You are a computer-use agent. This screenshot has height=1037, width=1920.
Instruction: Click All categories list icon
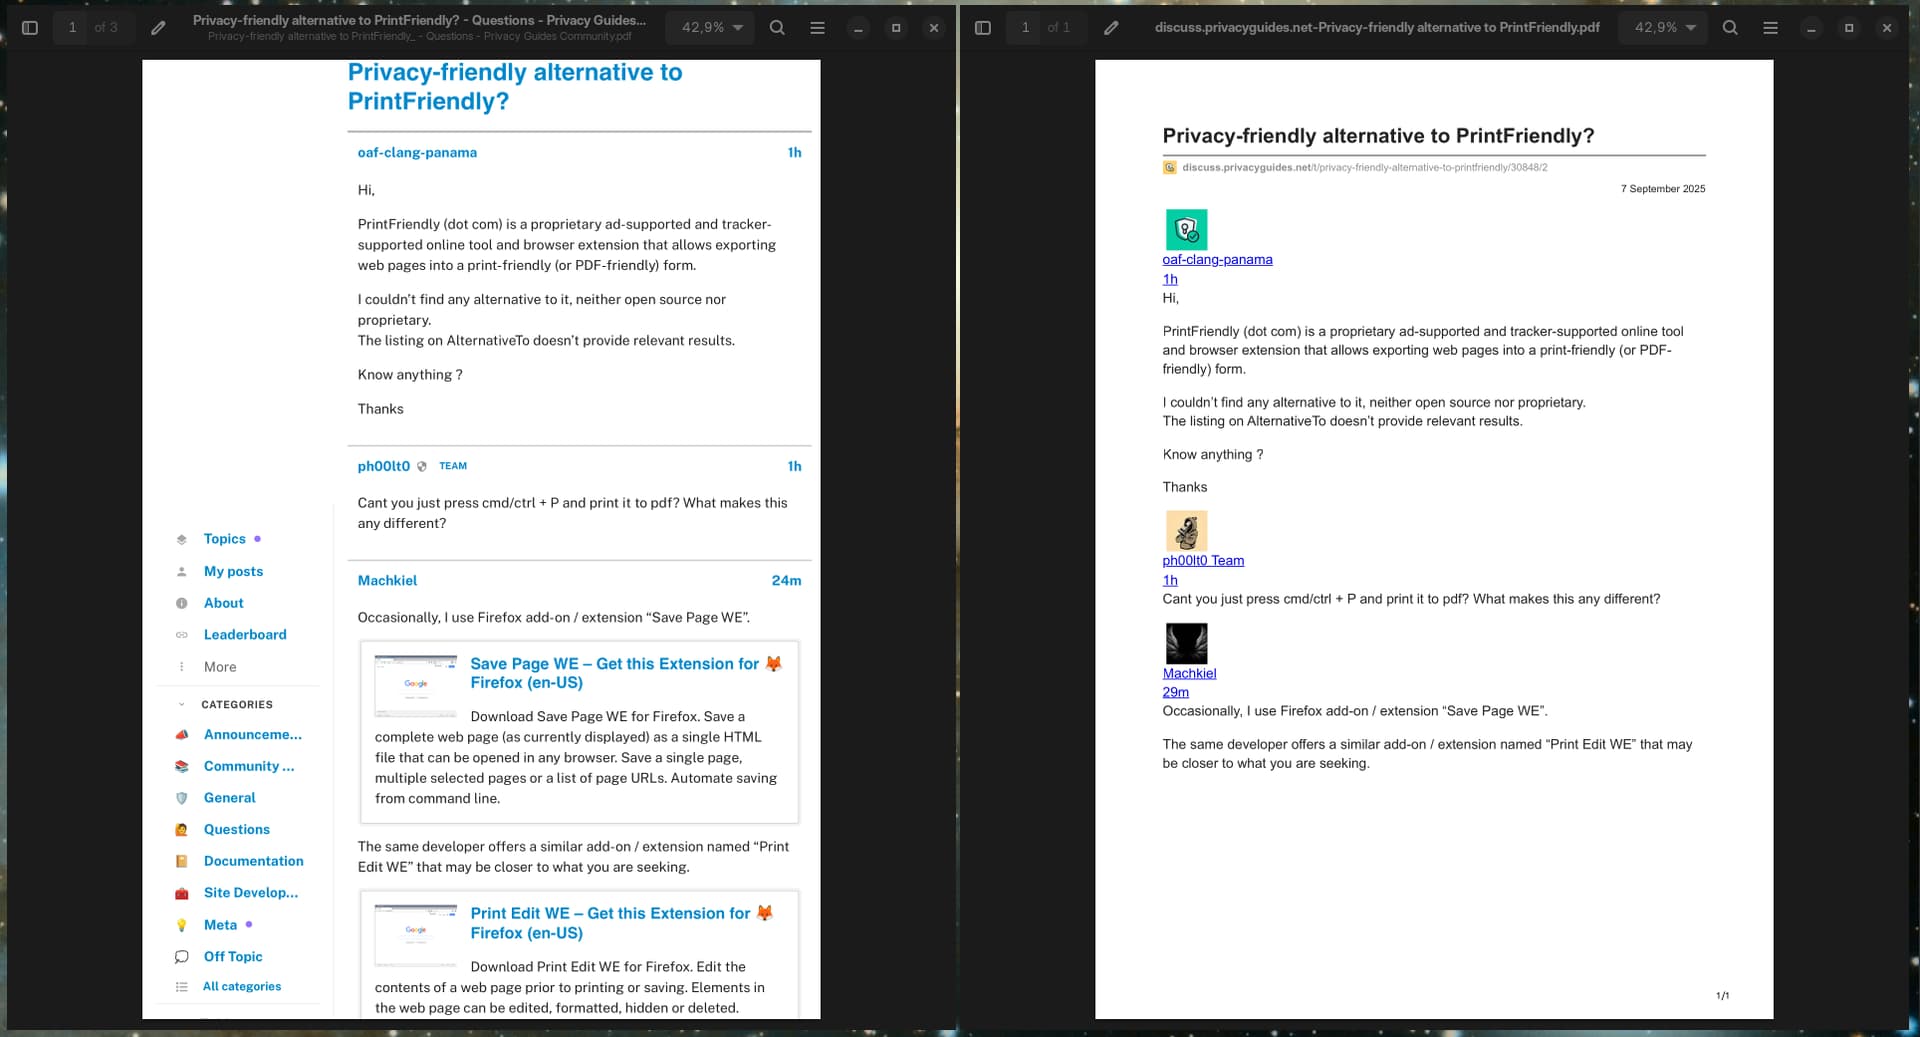[x=181, y=987]
